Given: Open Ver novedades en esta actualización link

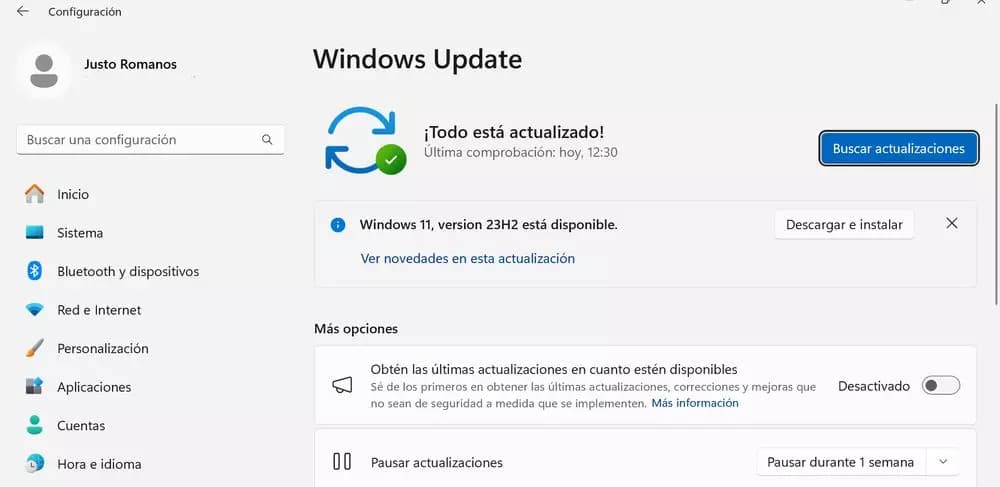Looking at the screenshot, I should pos(467,258).
